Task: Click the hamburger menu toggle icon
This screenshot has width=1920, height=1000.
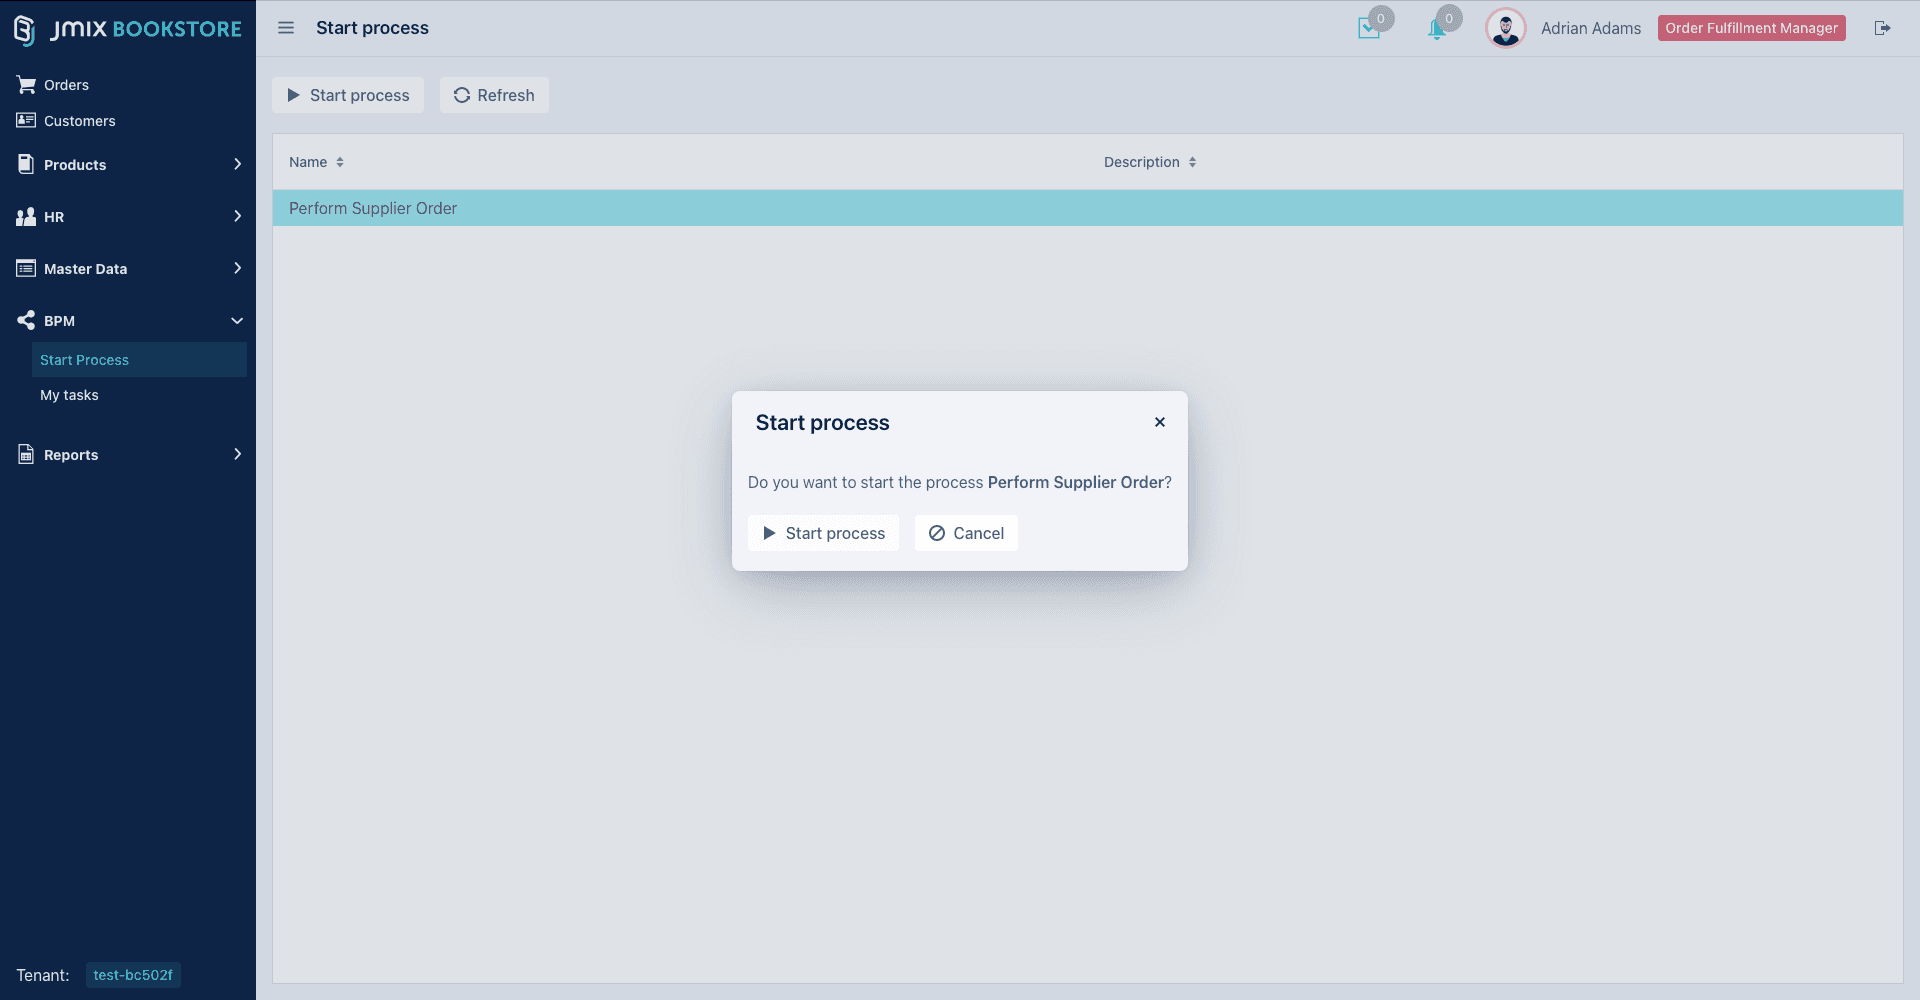Action: (x=286, y=28)
